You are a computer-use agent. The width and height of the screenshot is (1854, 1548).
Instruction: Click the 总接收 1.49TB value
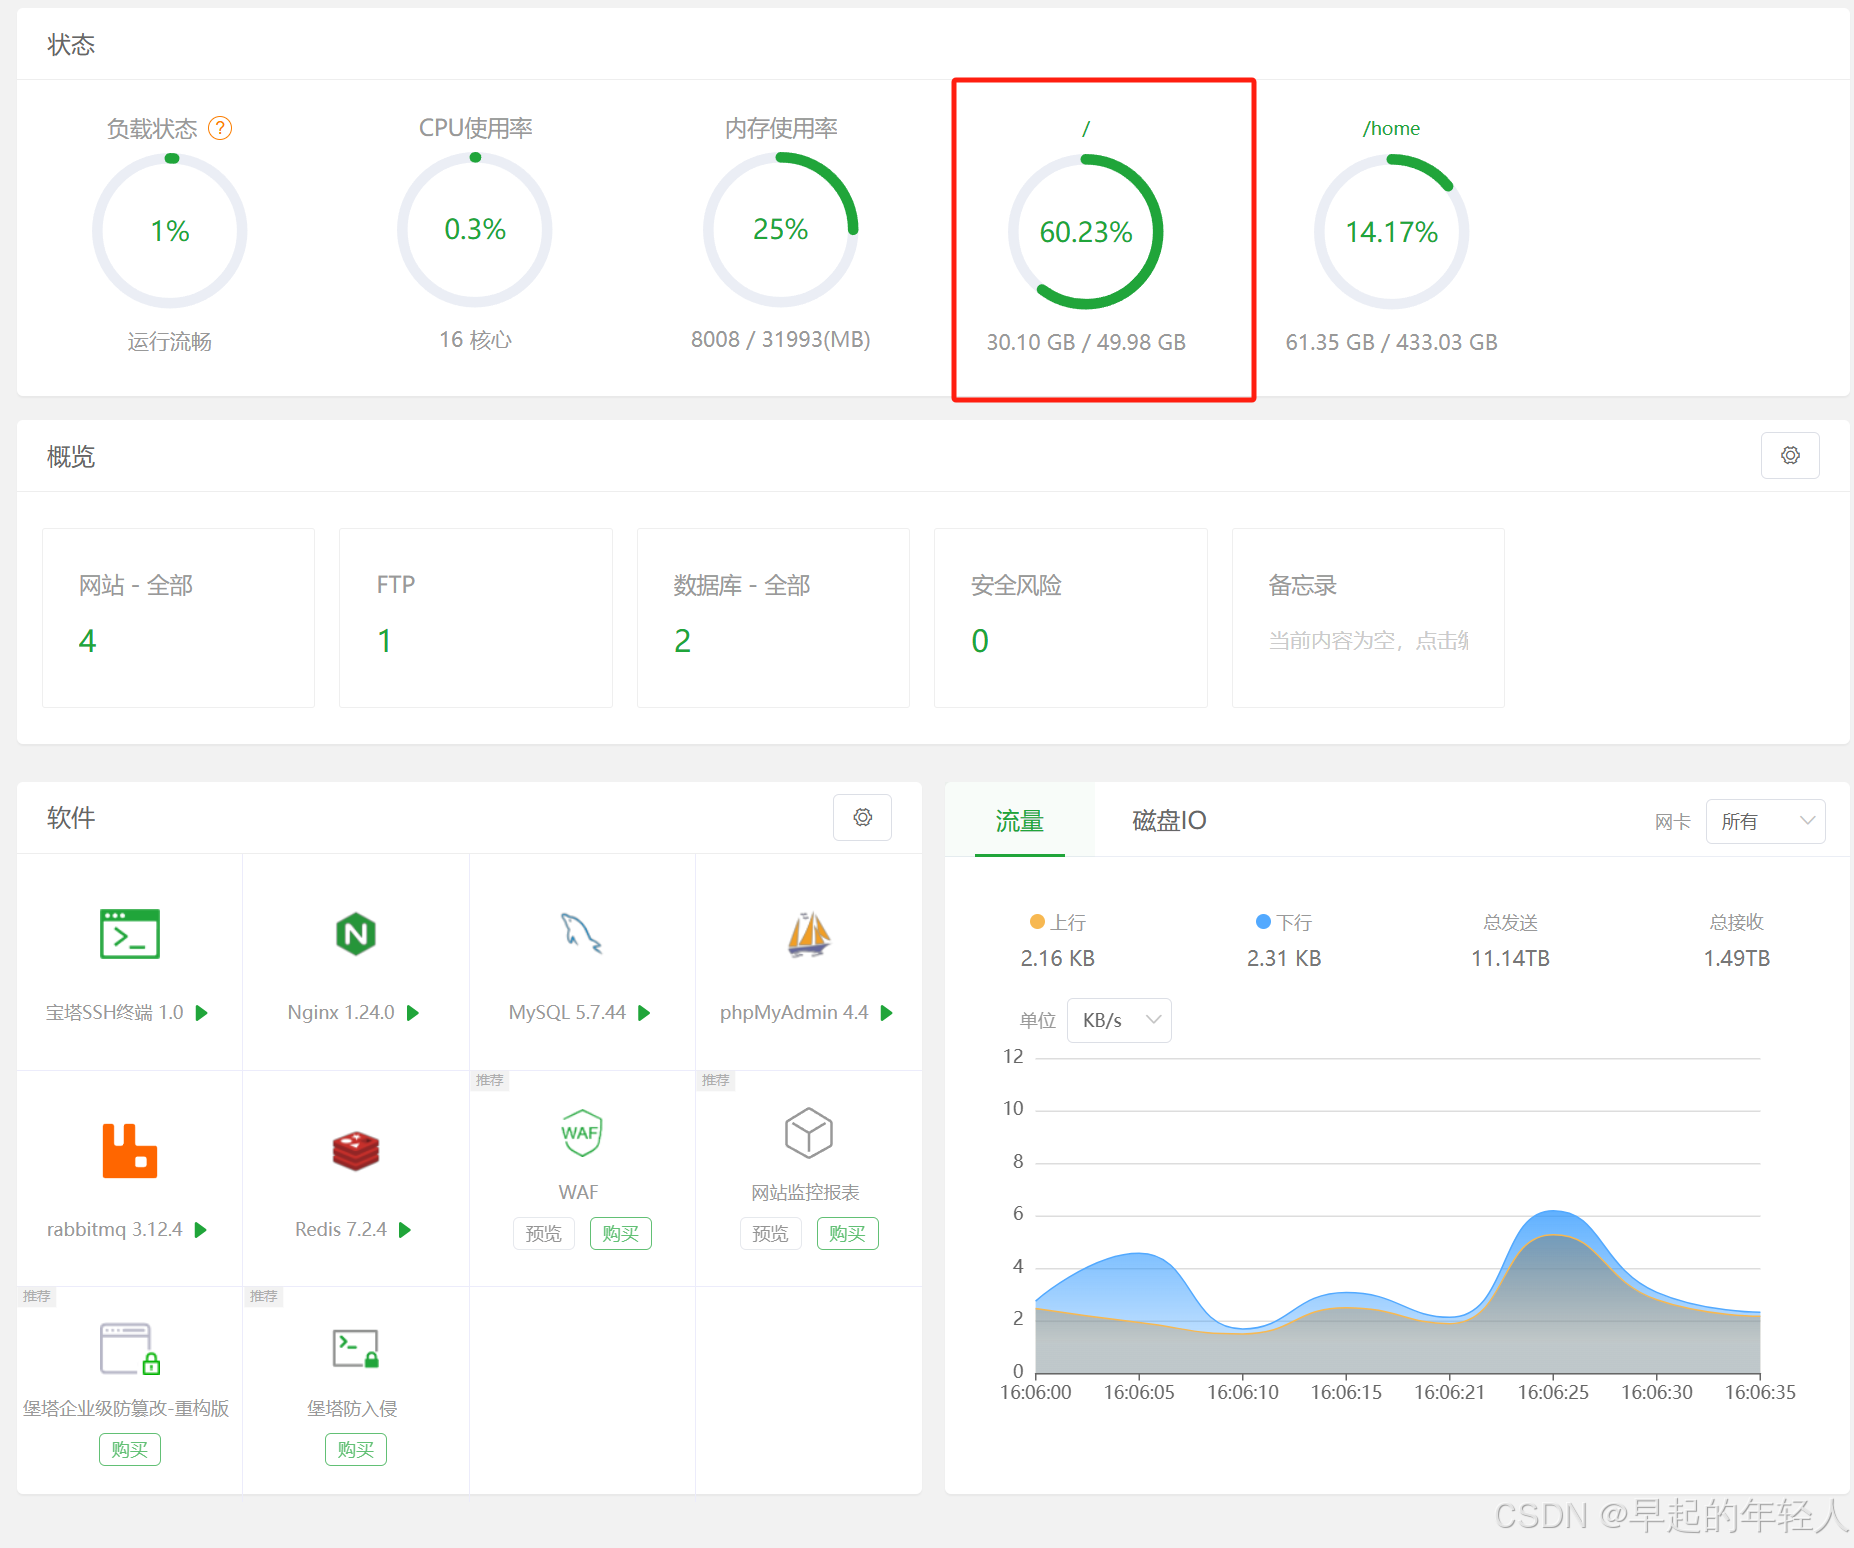pyautogui.click(x=1737, y=958)
